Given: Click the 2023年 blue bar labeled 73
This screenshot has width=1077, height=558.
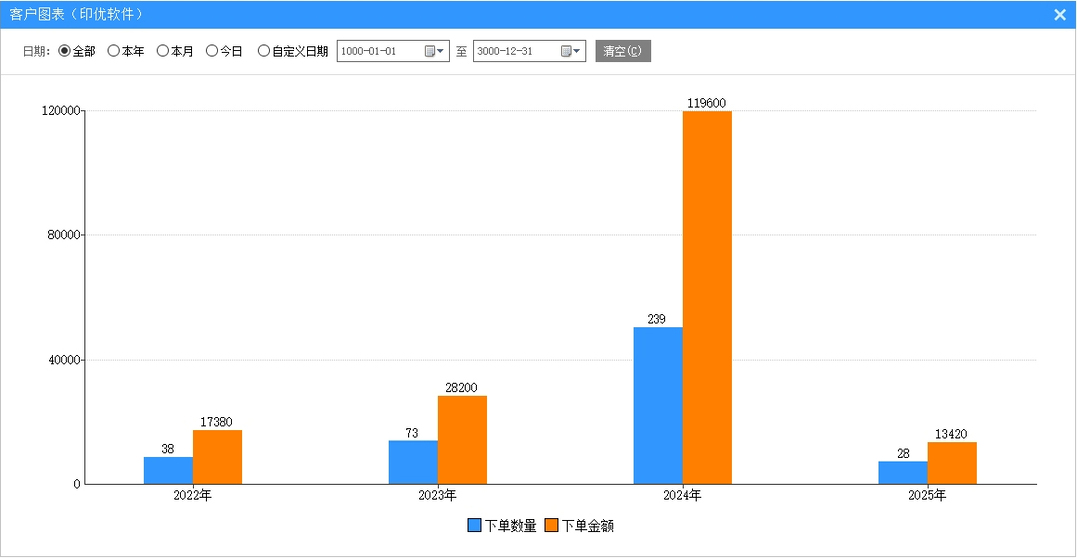Looking at the screenshot, I should [413, 462].
